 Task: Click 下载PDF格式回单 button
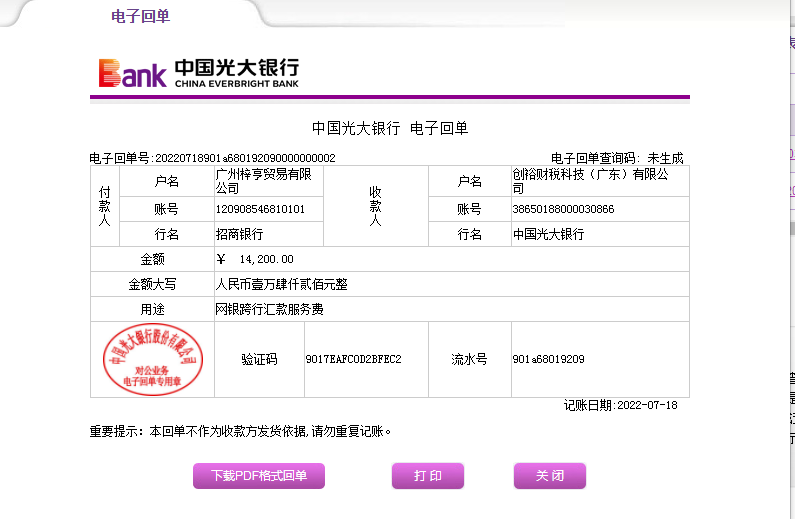tap(259, 475)
